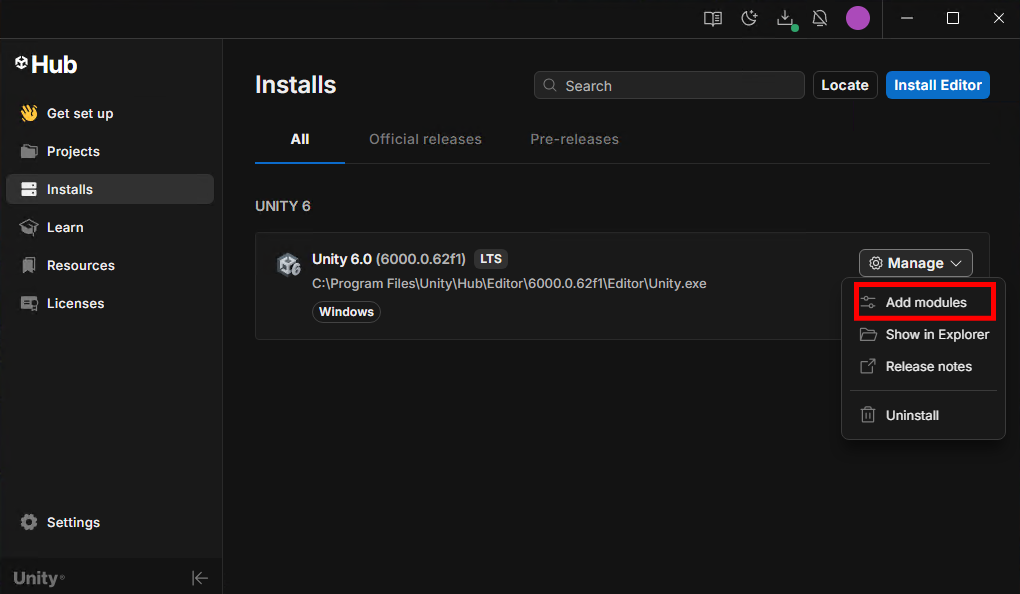Click the Install Editor button
The width and height of the screenshot is (1020, 594).
937,86
